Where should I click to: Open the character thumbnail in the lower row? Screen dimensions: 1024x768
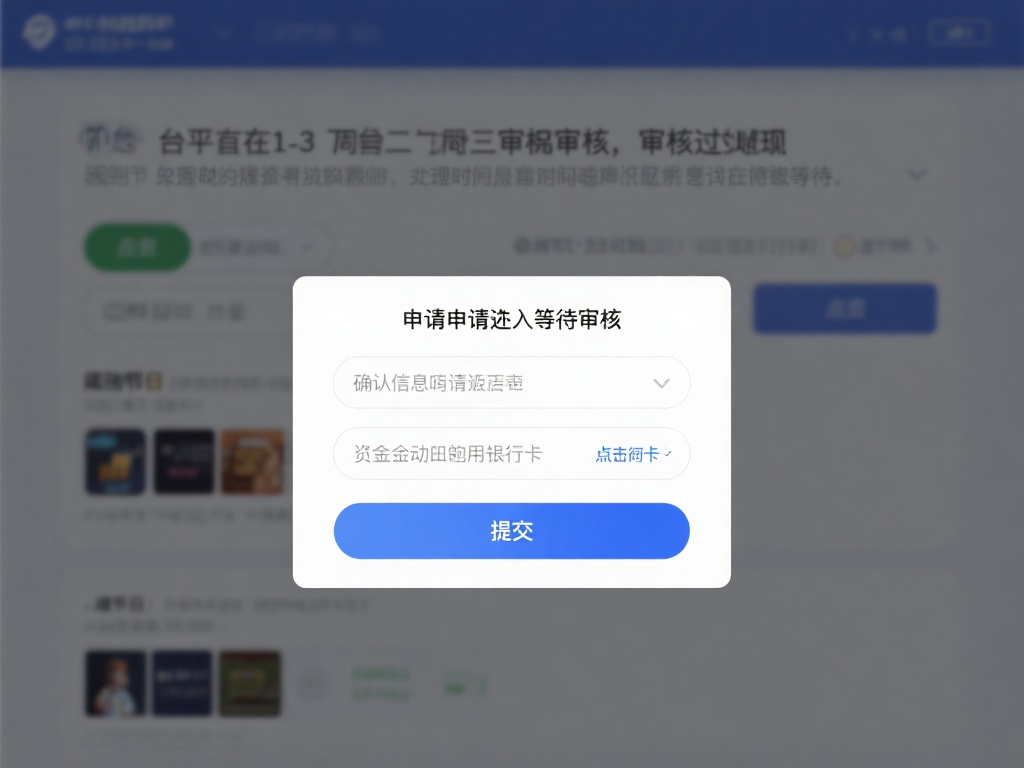pos(115,684)
